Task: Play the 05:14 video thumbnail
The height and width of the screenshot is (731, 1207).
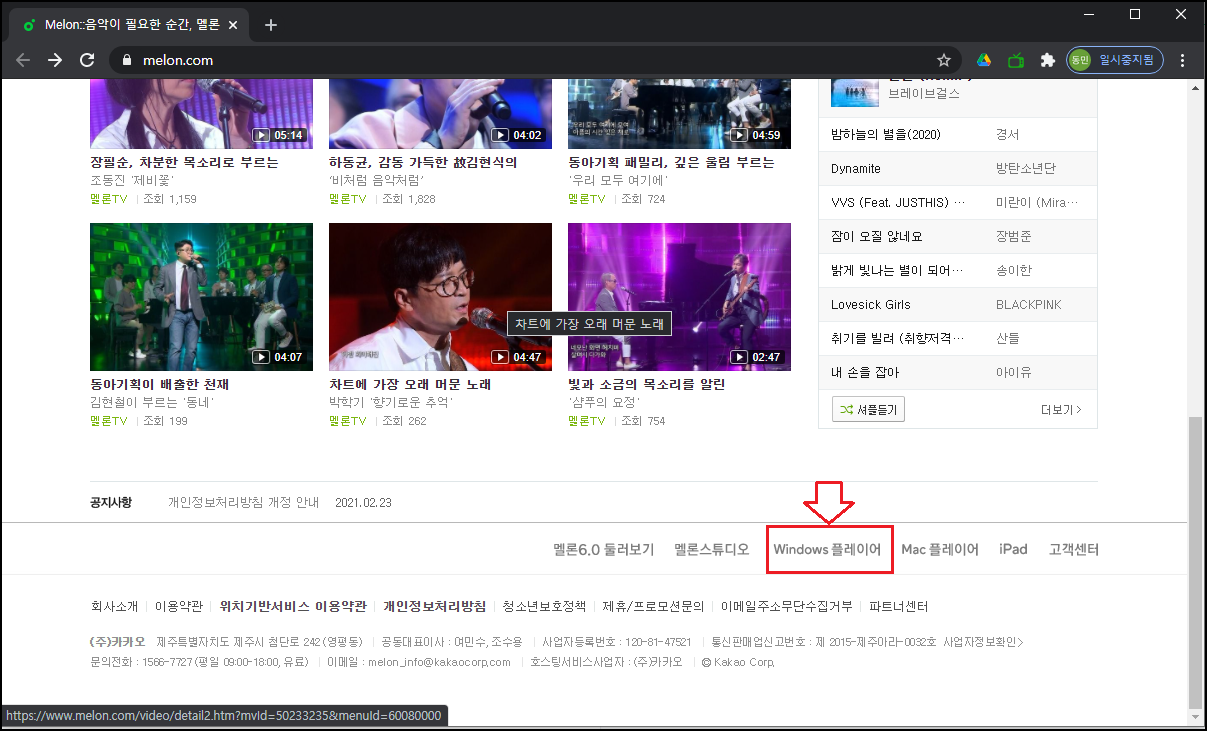Action: point(201,112)
